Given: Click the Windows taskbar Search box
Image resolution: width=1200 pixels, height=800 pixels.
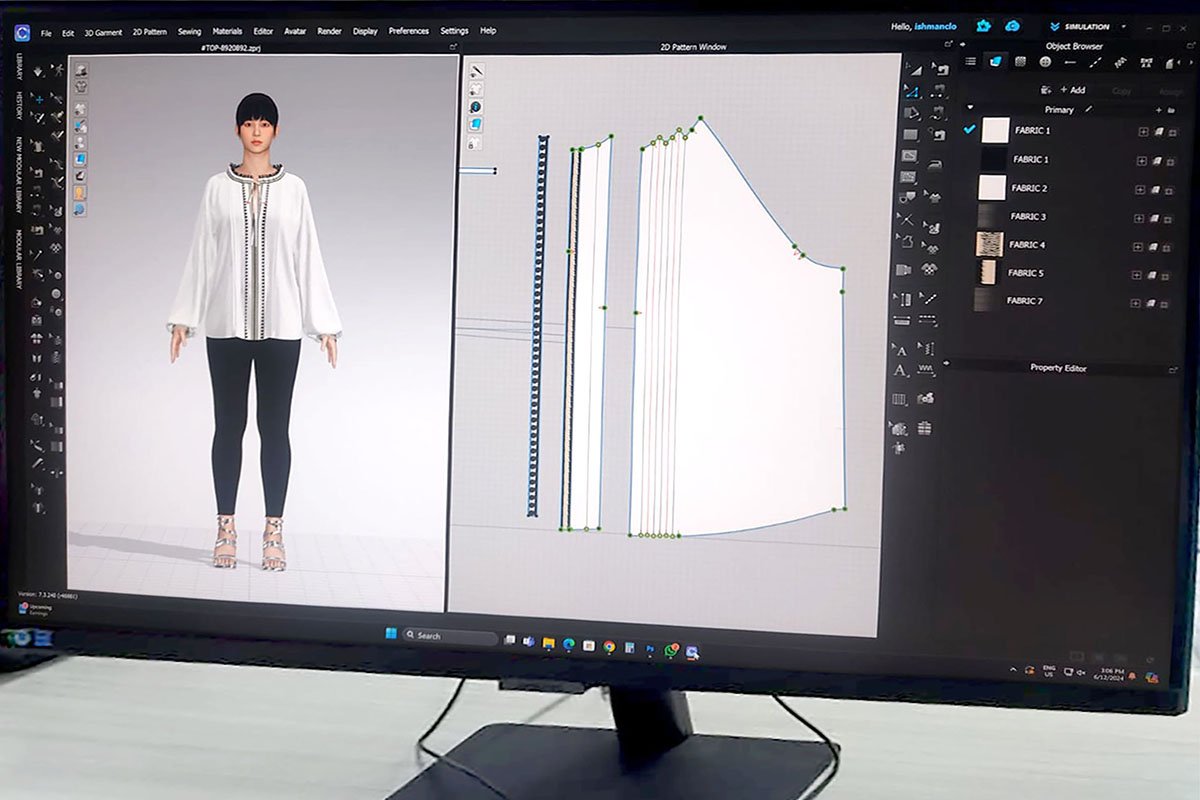Looking at the screenshot, I should point(450,636).
